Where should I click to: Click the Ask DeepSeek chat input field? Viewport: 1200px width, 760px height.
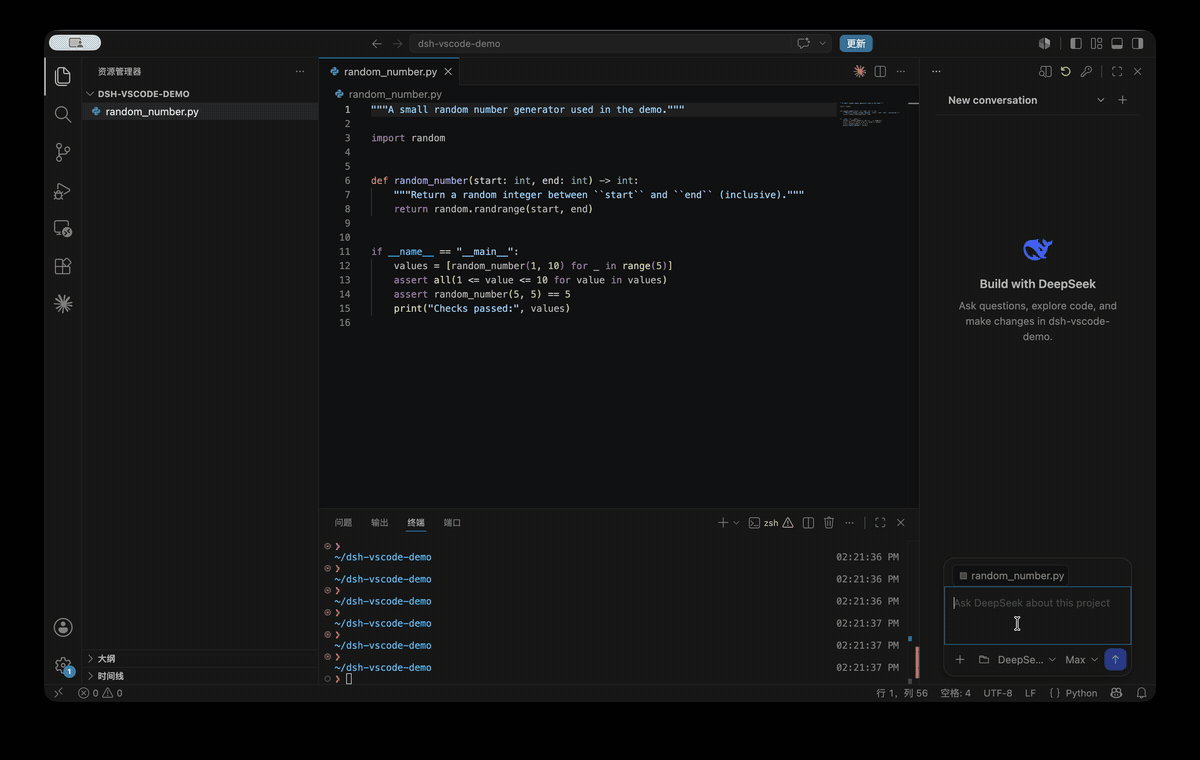pyautogui.click(x=1038, y=615)
